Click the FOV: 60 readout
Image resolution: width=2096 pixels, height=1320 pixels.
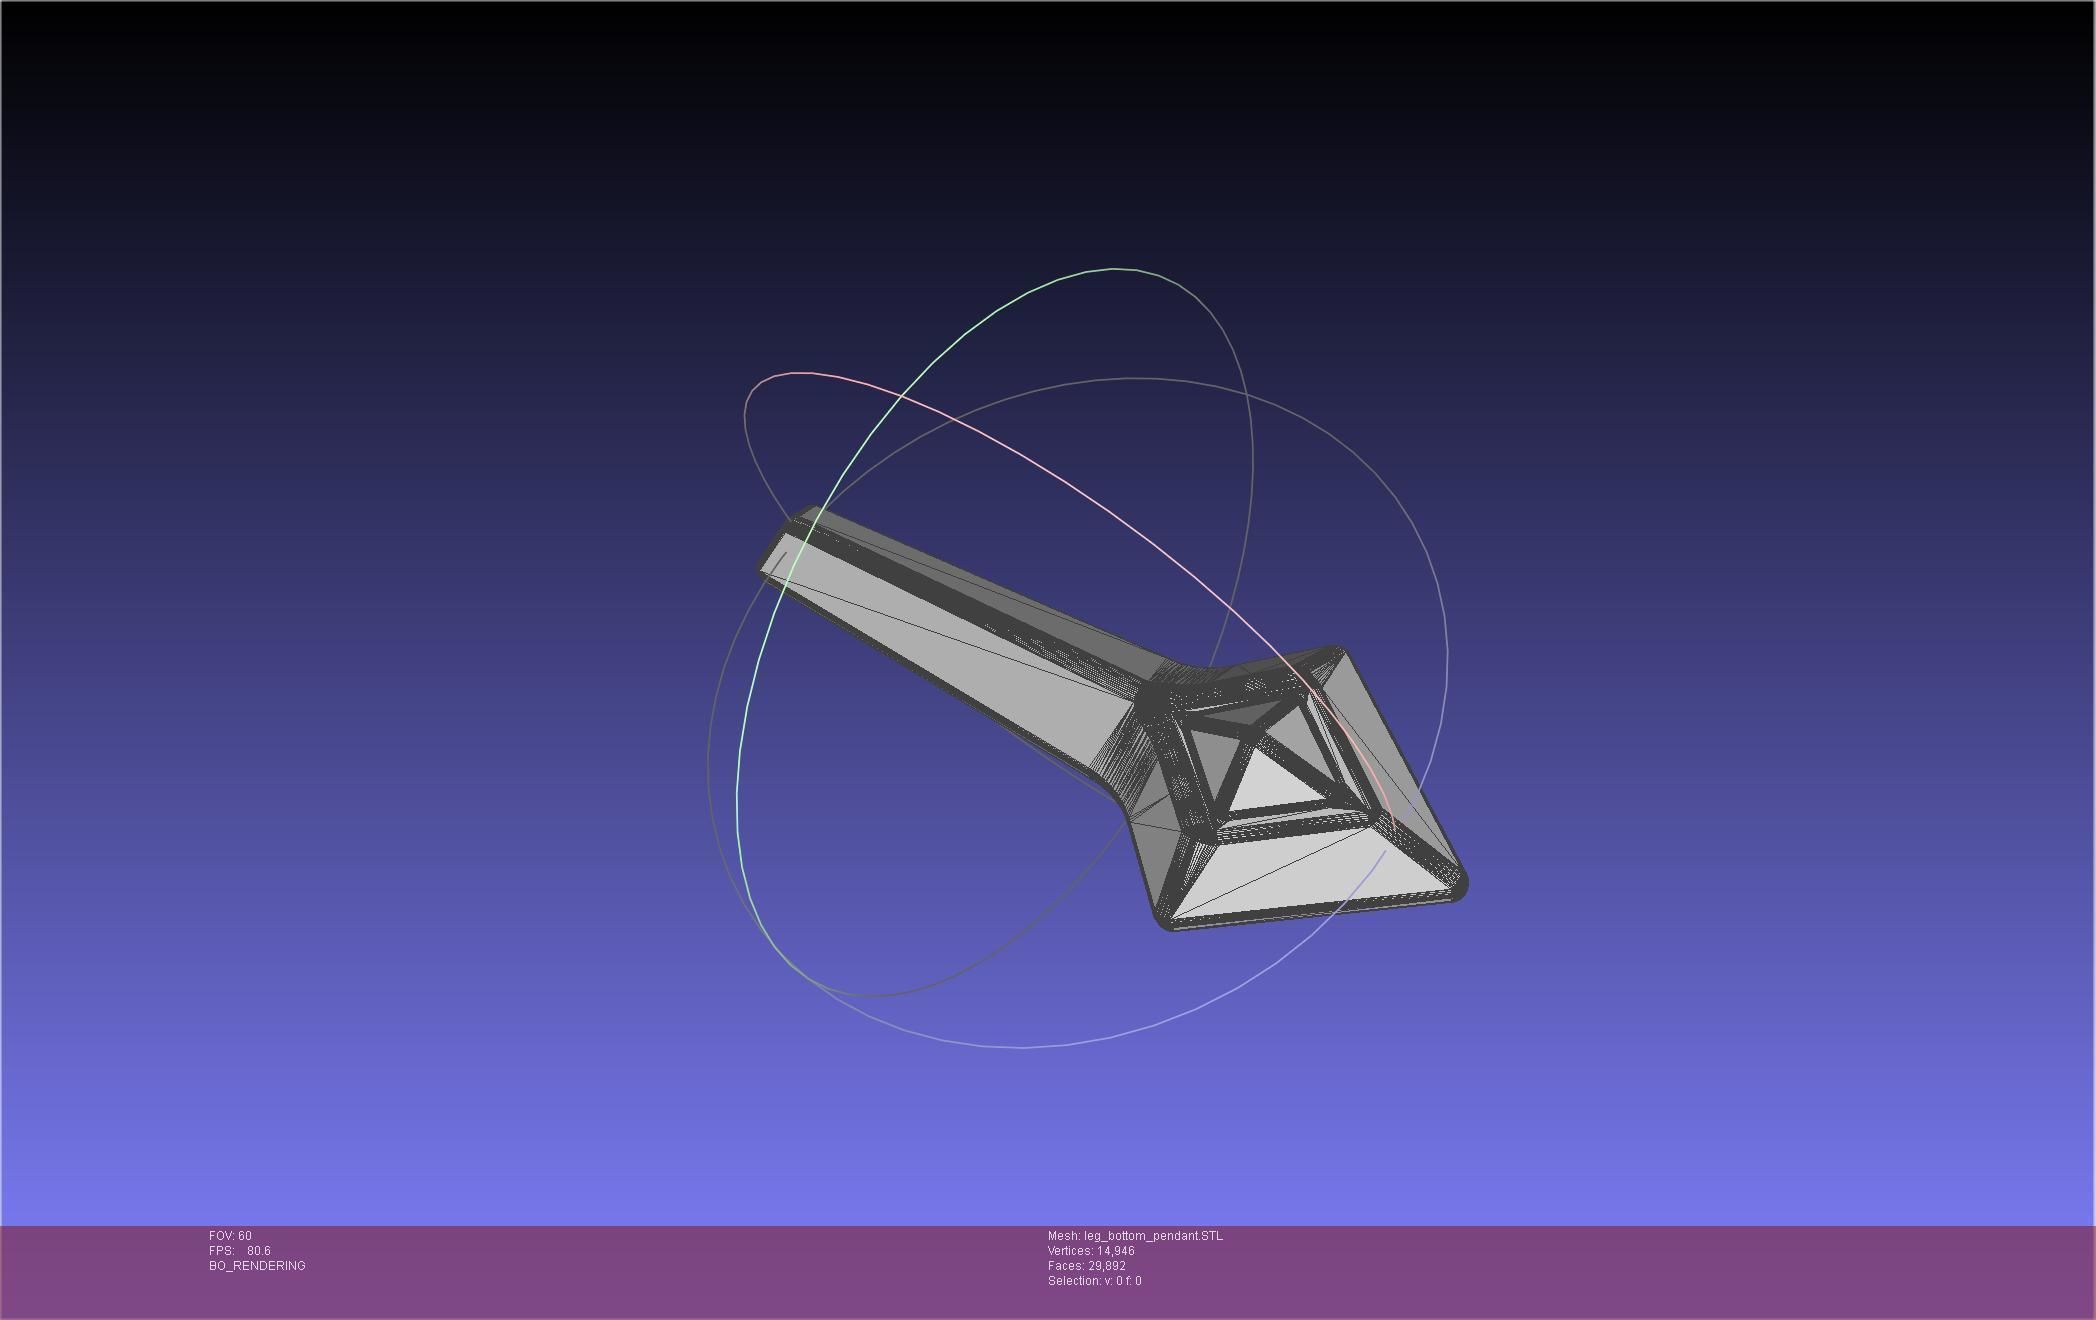pos(230,1236)
